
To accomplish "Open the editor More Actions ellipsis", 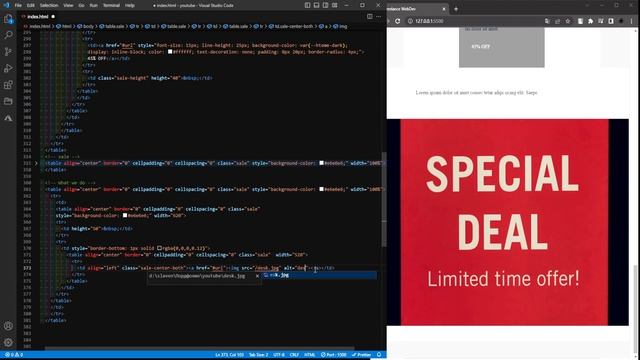I will 379,17.
